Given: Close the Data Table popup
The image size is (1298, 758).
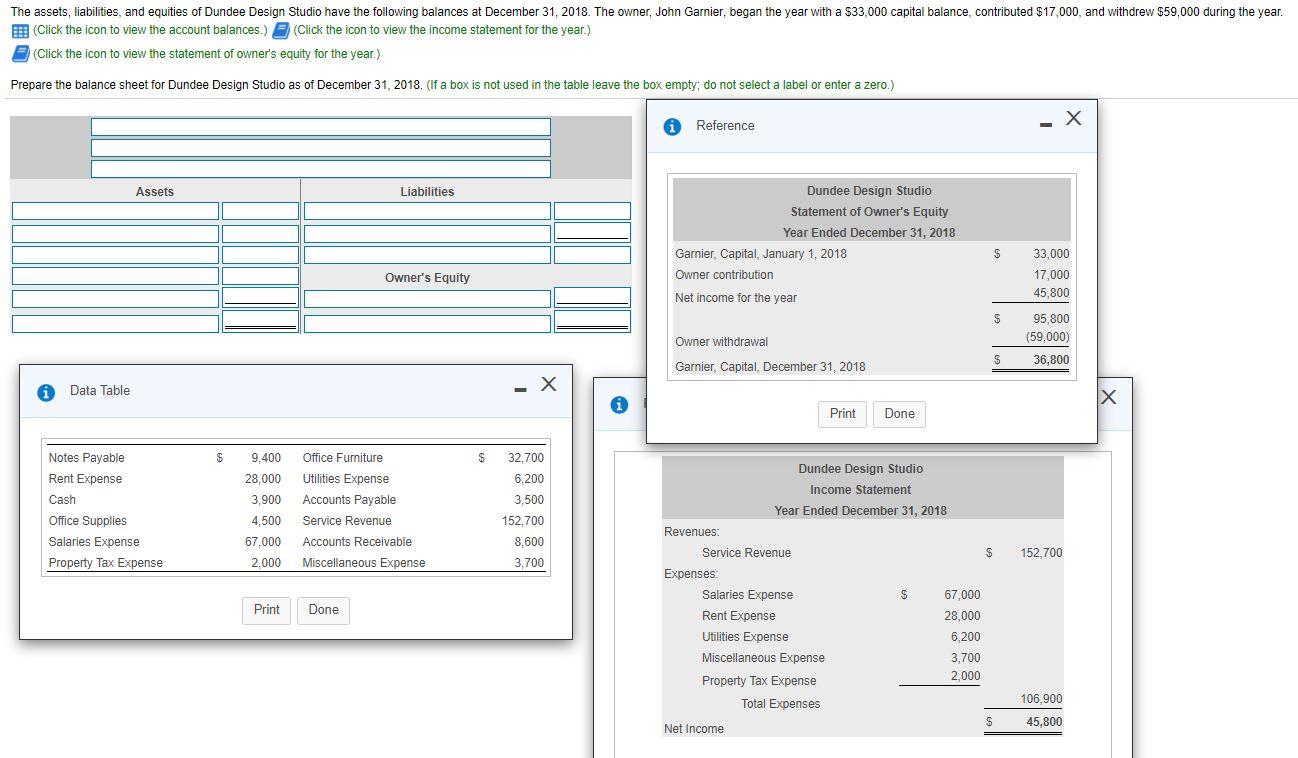Looking at the screenshot, I should point(548,384).
